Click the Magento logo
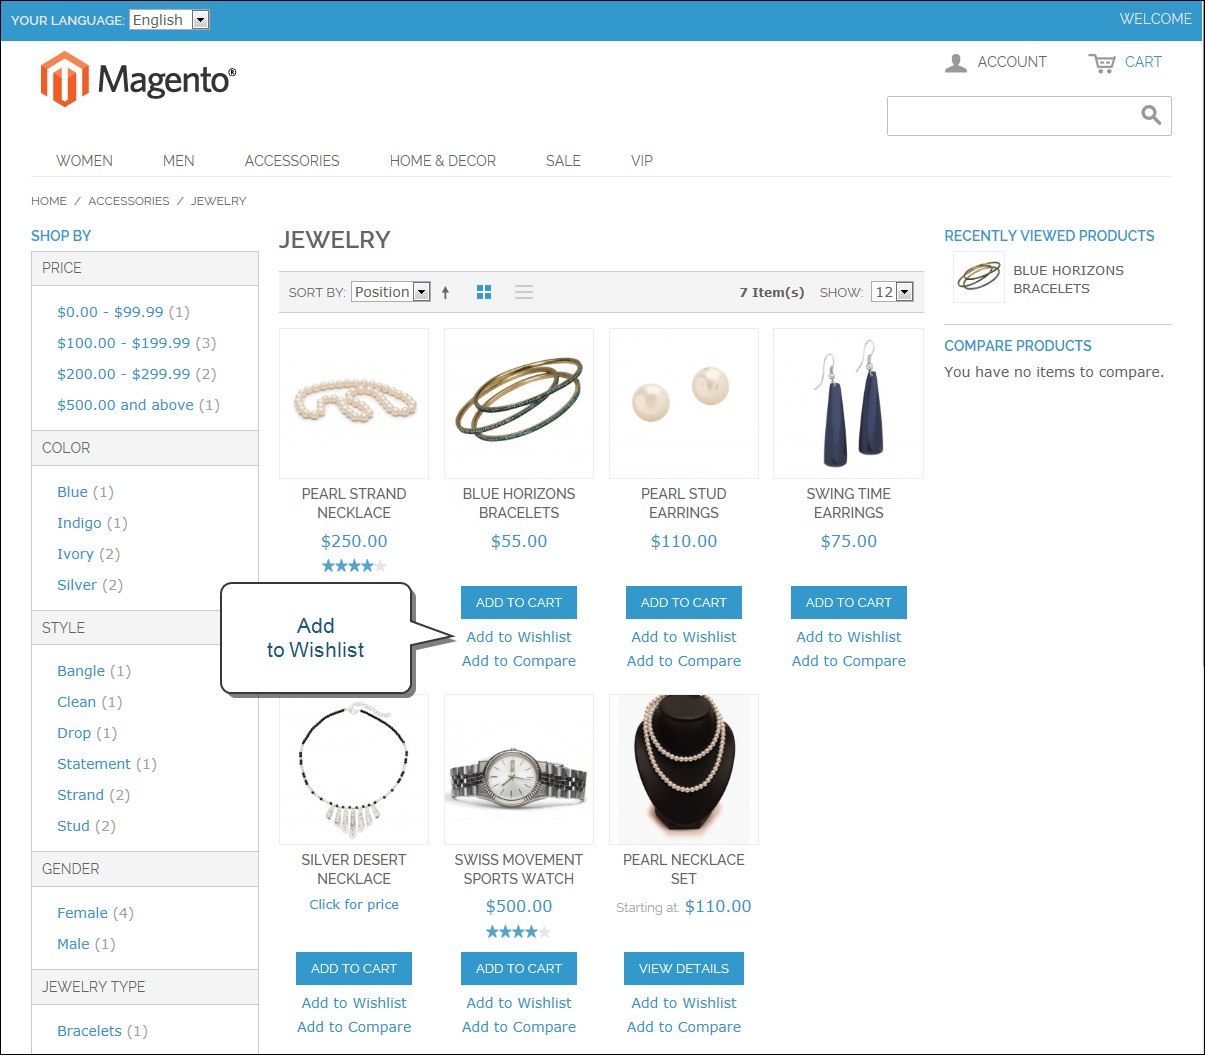 pyautogui.click(x=138, y=79)
